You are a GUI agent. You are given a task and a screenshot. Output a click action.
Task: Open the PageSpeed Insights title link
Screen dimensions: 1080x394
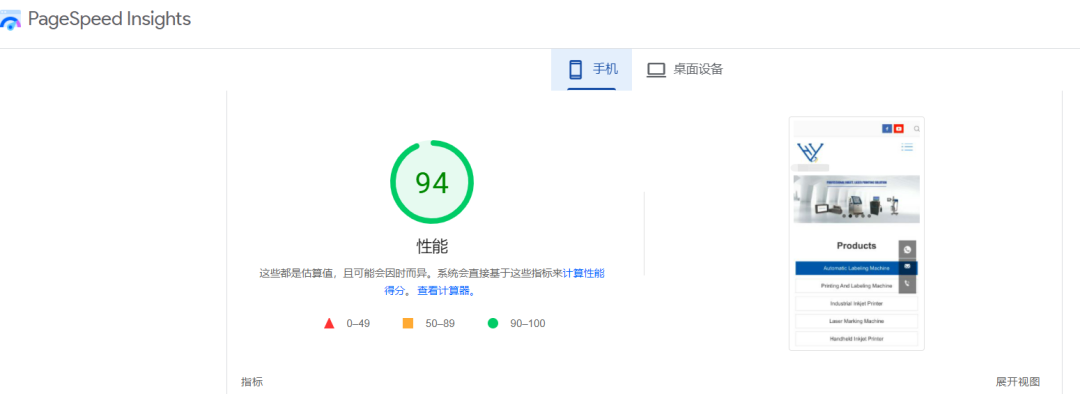pos(109,19)
